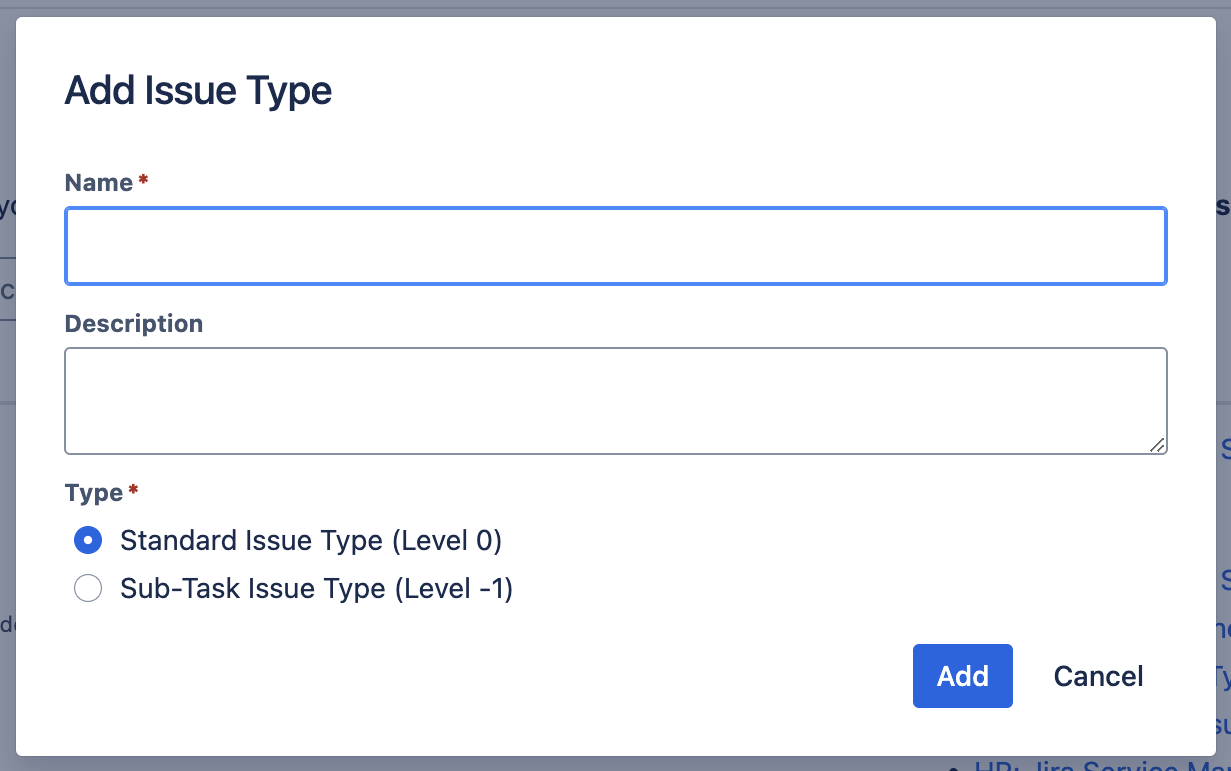Choose the 'Sub-Task Issue Type (Level -1)' label
This screenshot has width=1231, height=771.
coord(316,589)
